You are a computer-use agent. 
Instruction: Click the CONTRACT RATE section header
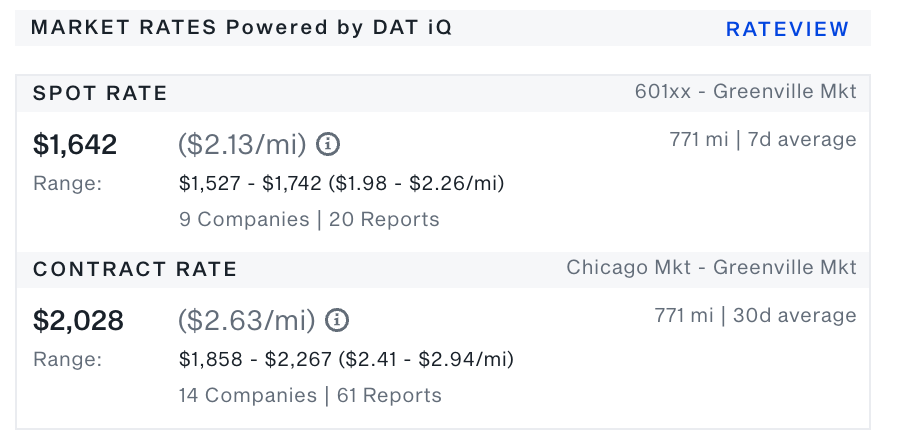tap(135, 269)
